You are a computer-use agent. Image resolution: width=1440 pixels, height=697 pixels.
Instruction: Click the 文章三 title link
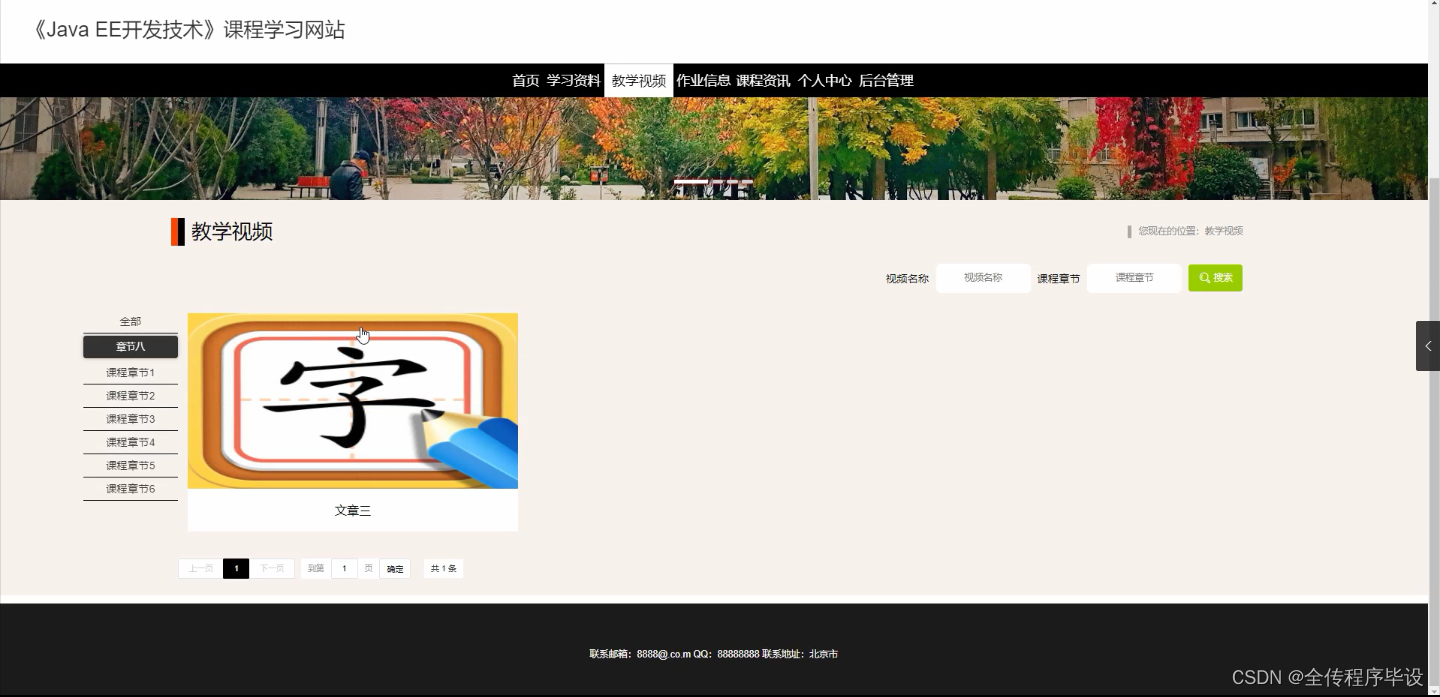point(352,510)
